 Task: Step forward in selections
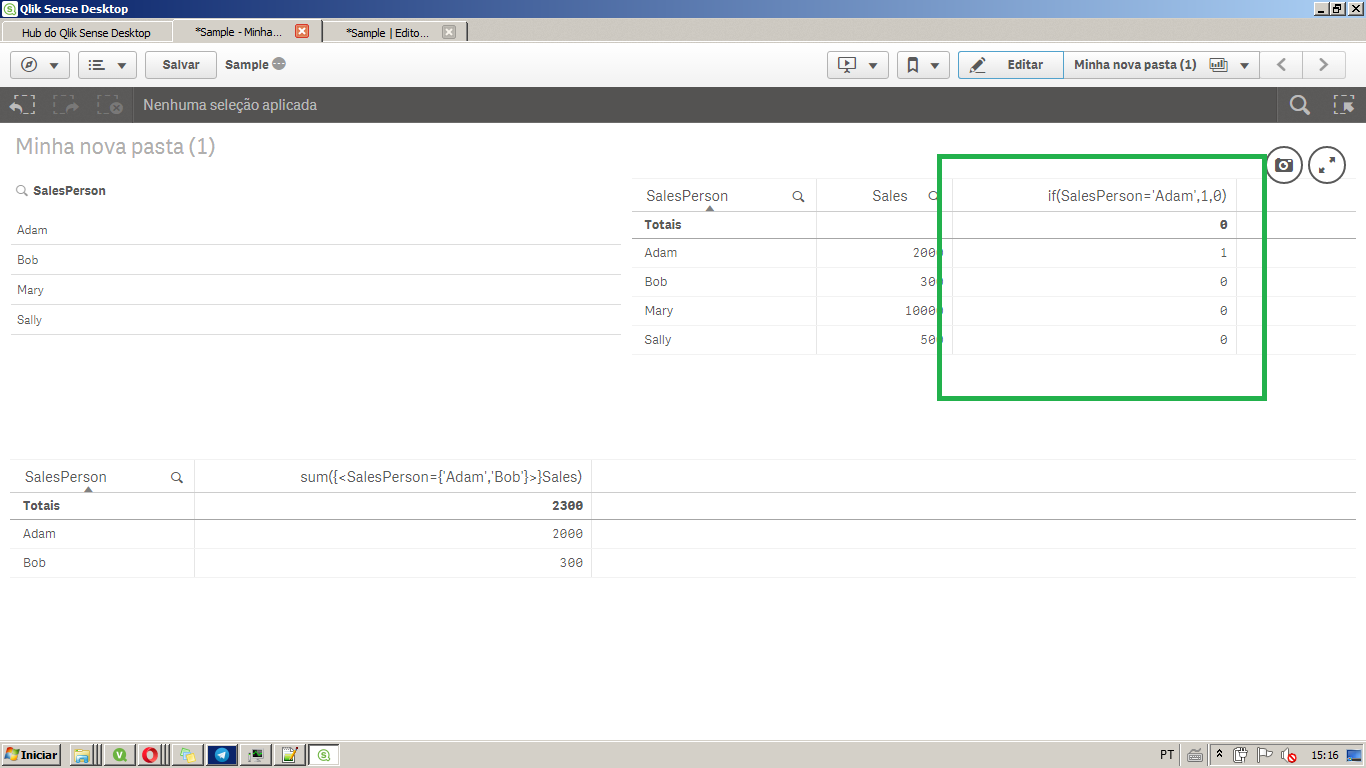point(66,105)
